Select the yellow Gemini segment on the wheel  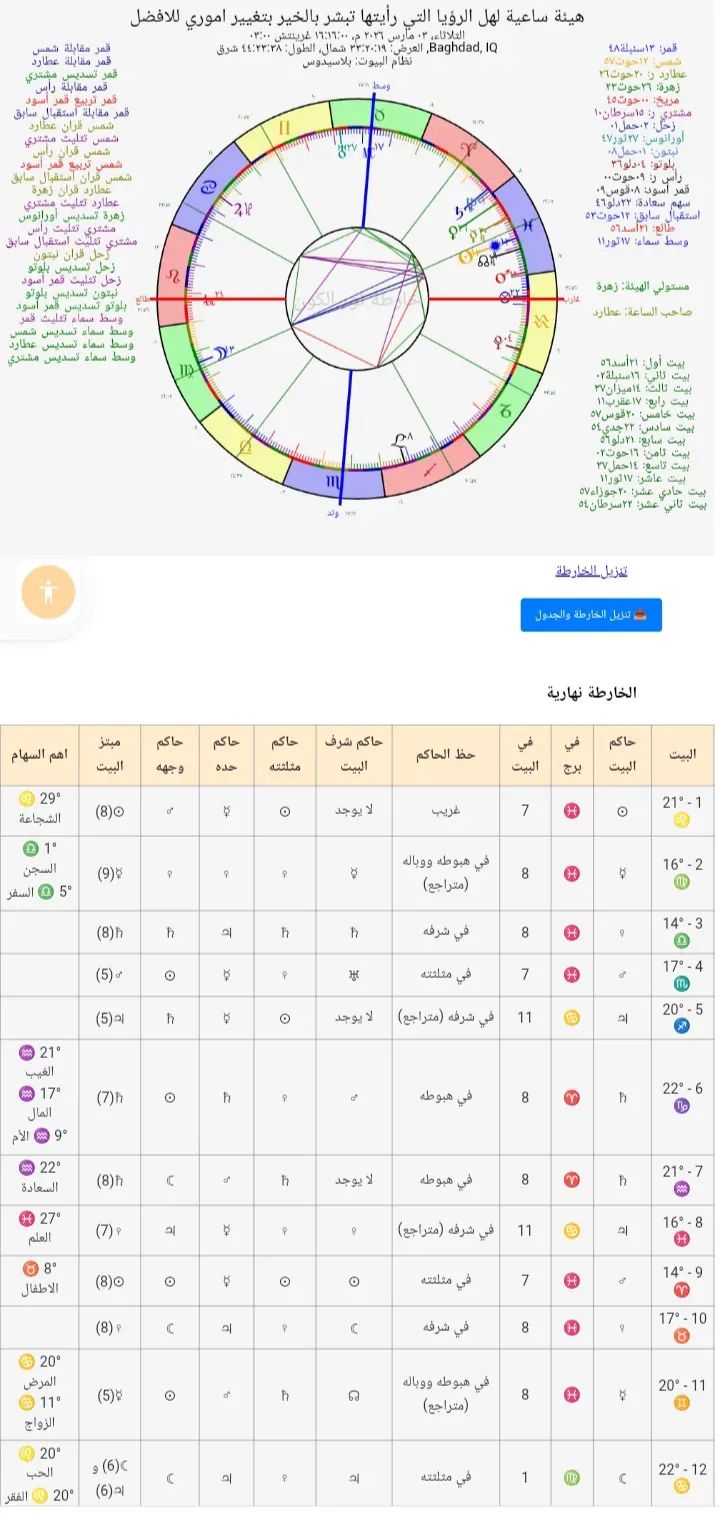pyautogui.click(x=285, y=128)
